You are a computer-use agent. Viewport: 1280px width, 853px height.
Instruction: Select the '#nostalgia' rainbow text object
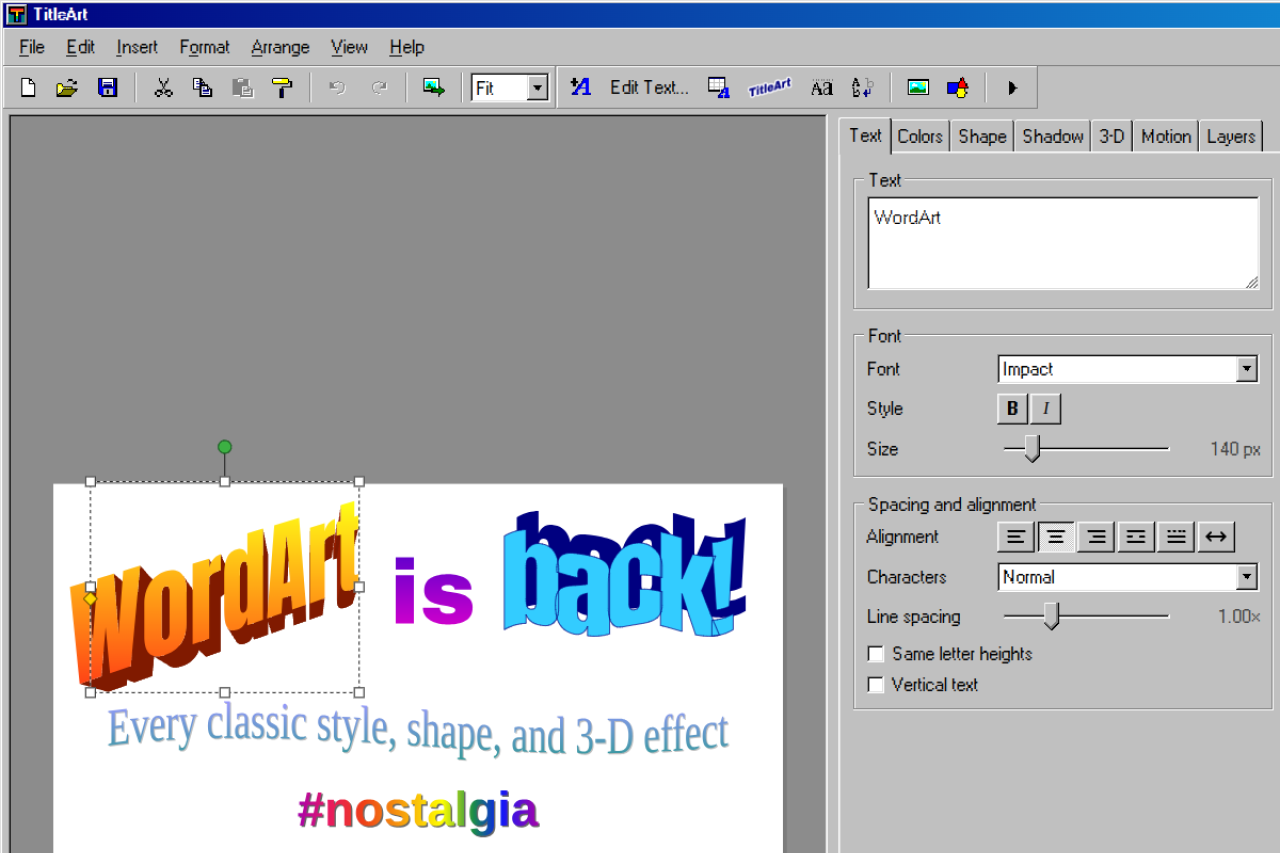click(418, 811)
